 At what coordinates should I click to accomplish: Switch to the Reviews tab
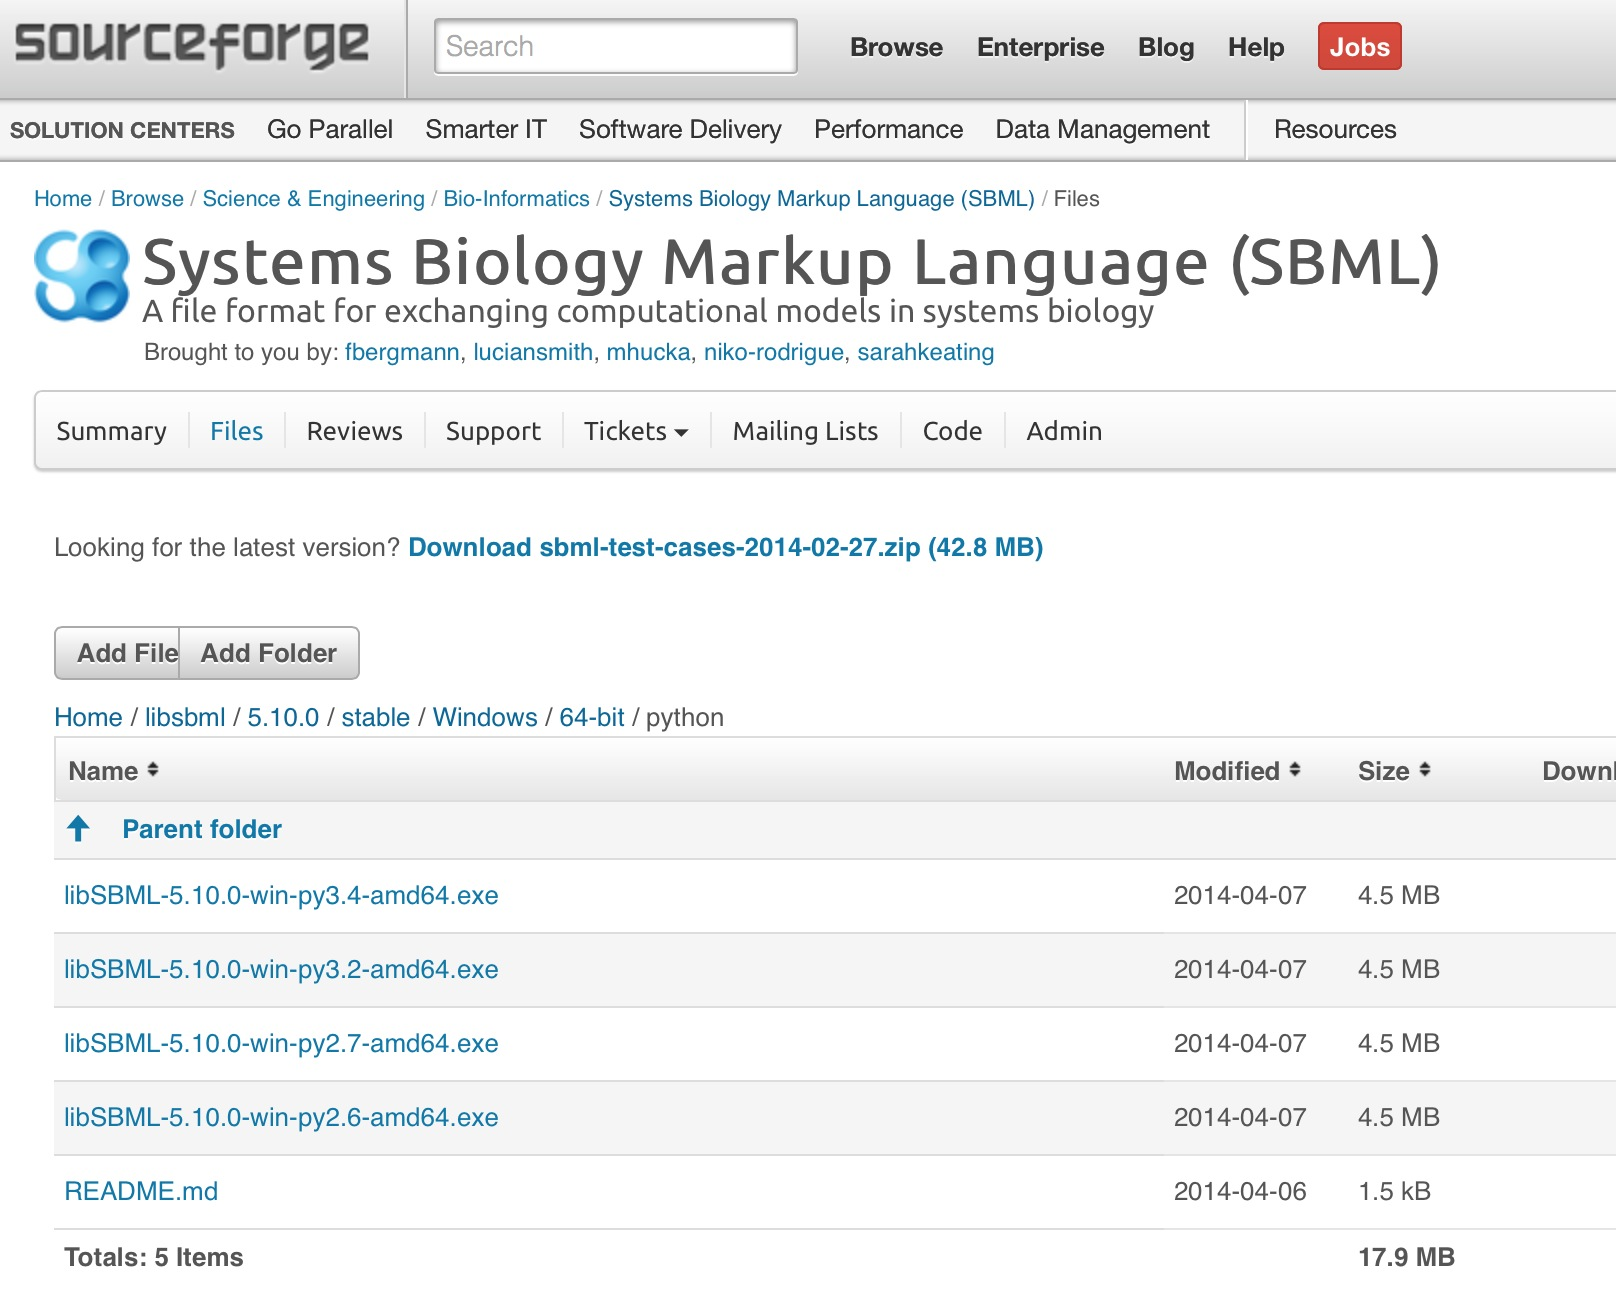(354, 431)
